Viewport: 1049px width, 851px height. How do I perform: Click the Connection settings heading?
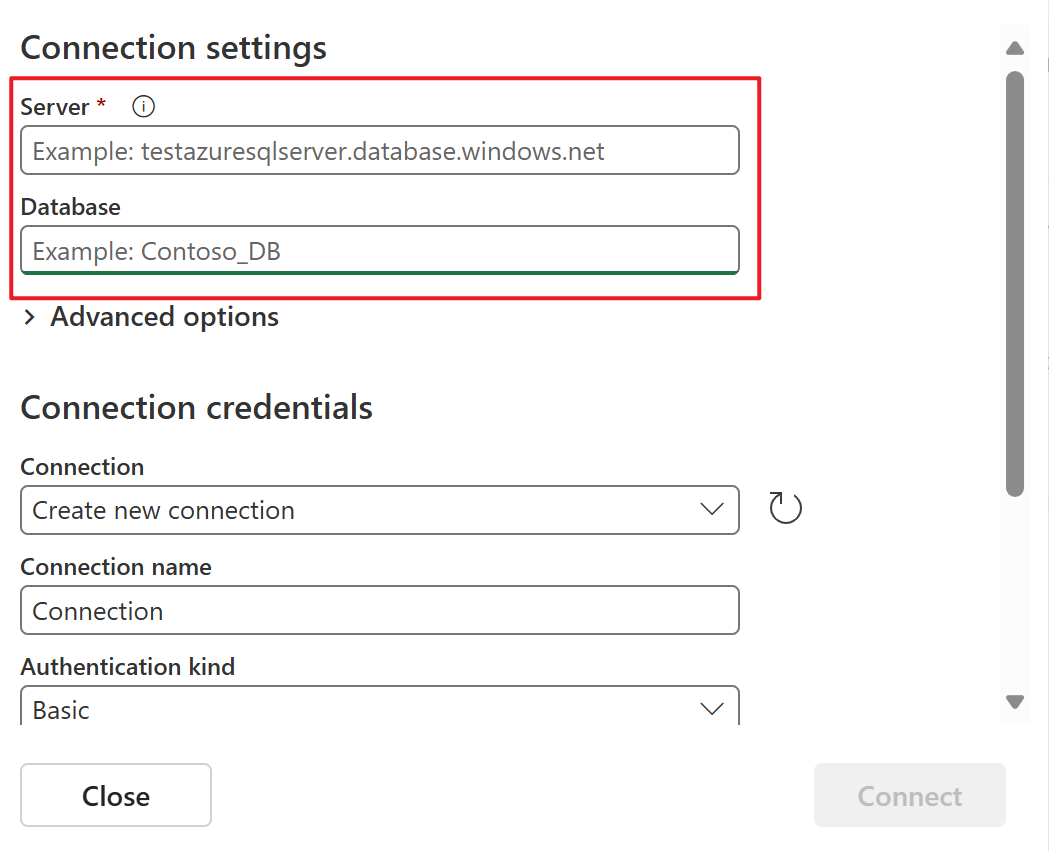173,47
